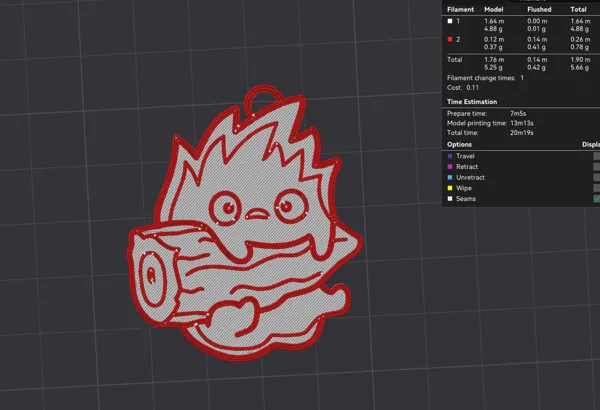Screen dimensions: 600x410
Task: Select the Unretract option label
Action: [470, 178]
